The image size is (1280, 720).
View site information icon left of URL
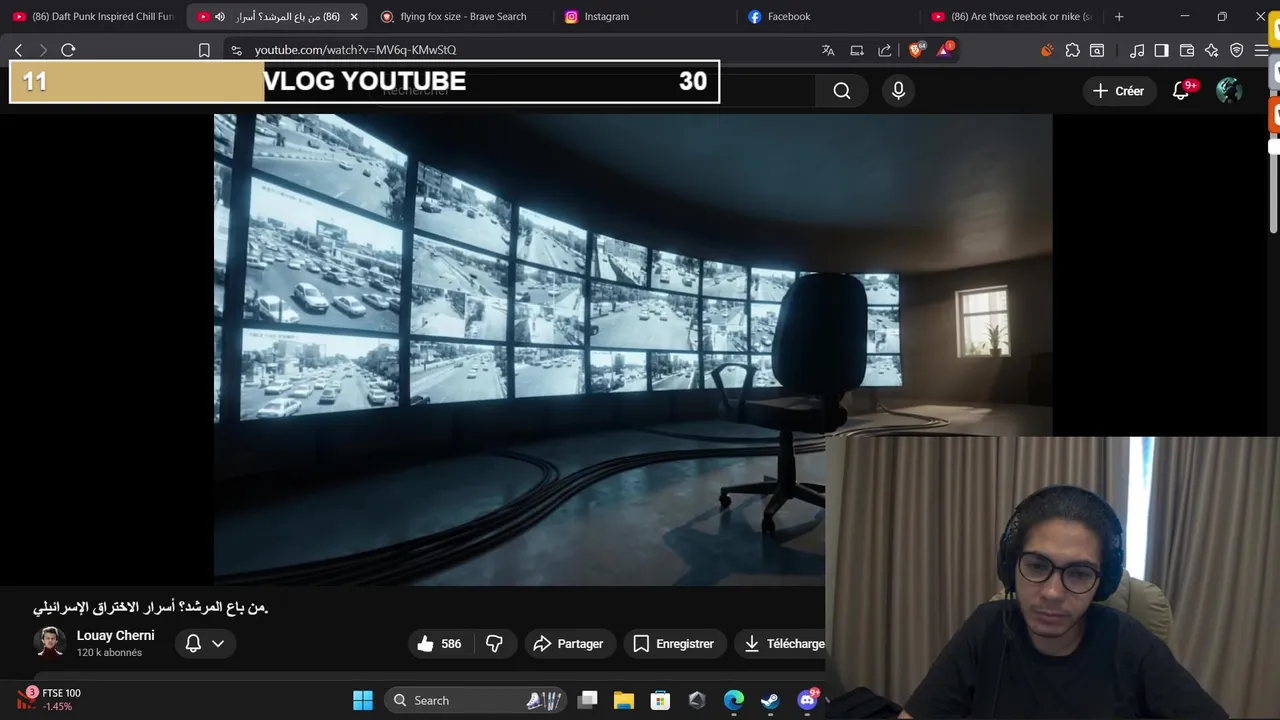pos(236,50)
